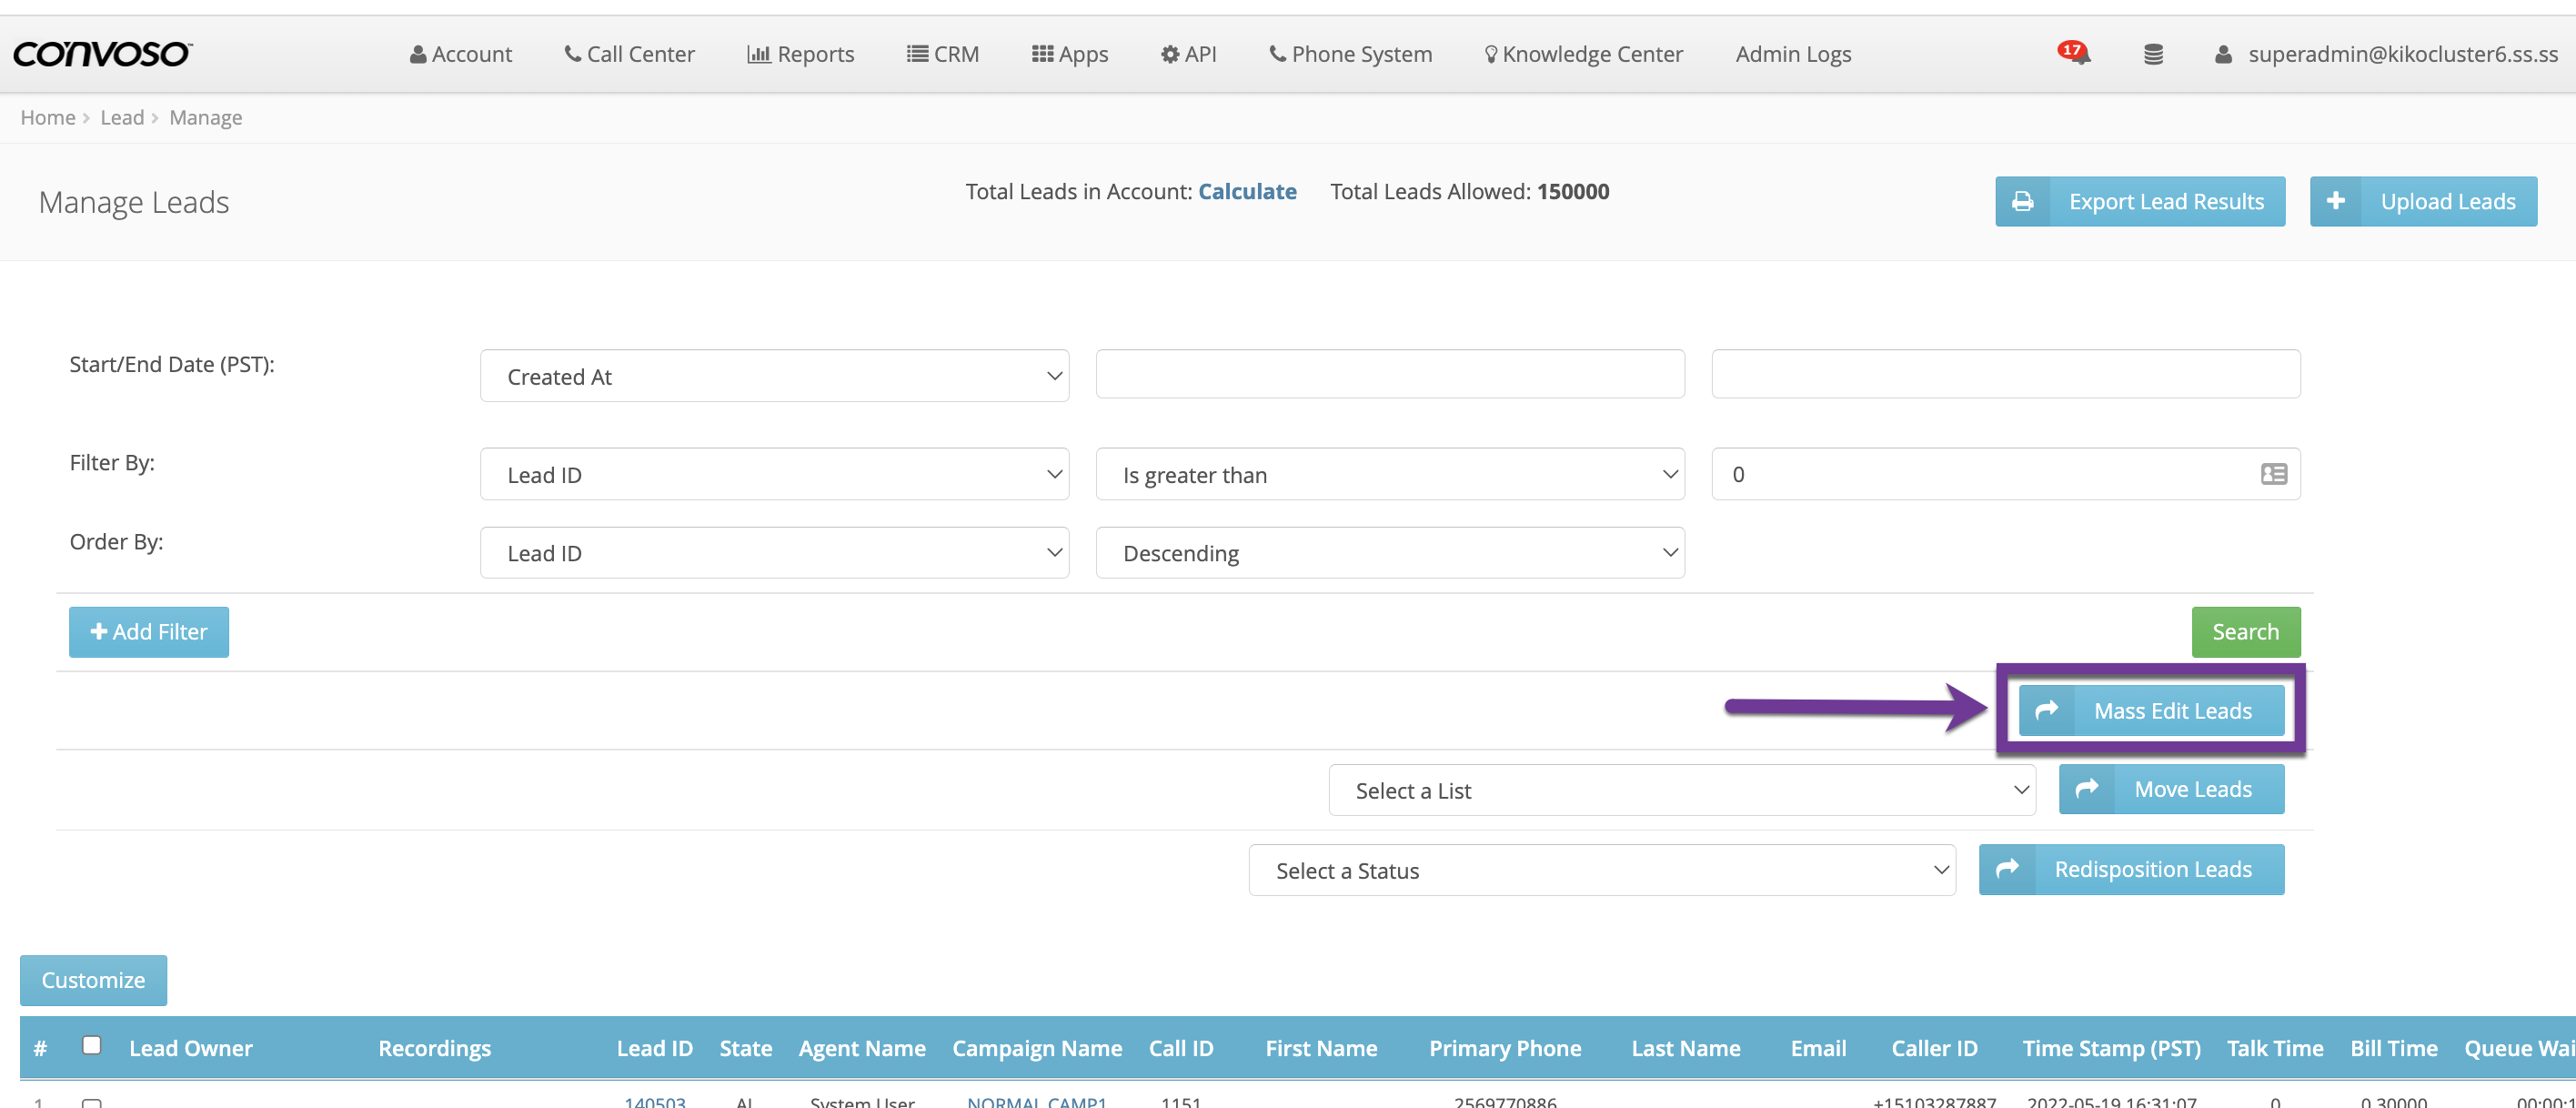Click the plus icon on Upload Leads
Screen dimensions: 2576x1108
2336,202
